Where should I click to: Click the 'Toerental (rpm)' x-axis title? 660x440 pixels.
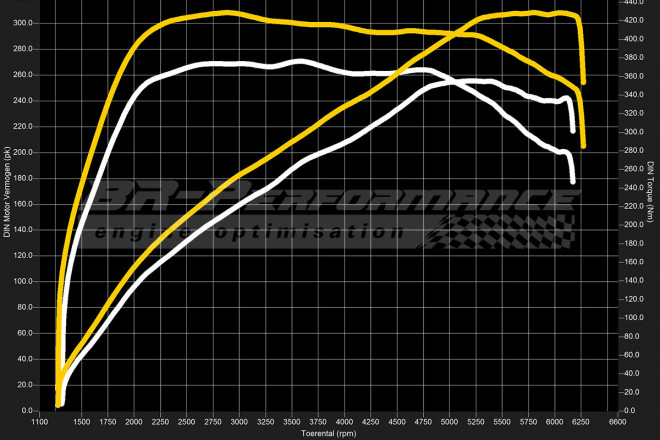click(x=329, y=434)
